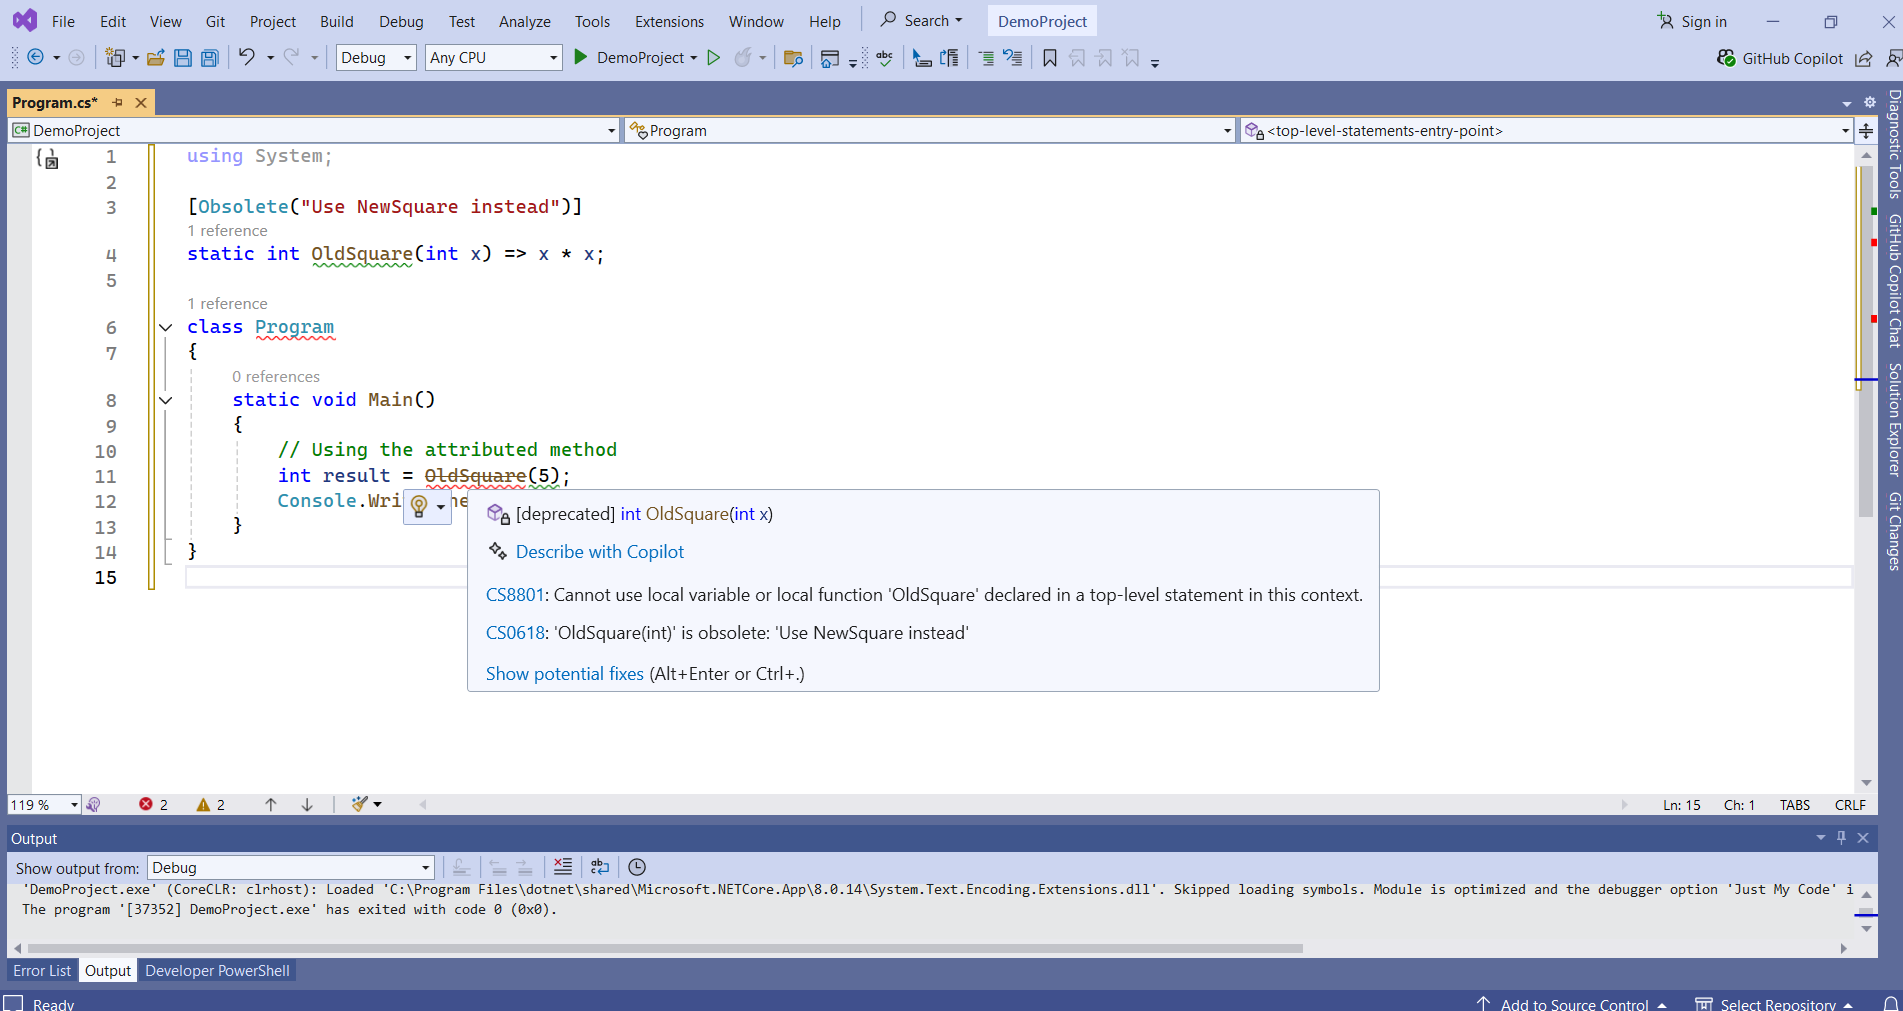Expand the lightbulb quick actions arrow
This screenshot has width=1903, height=1011.
pos(441,507)
